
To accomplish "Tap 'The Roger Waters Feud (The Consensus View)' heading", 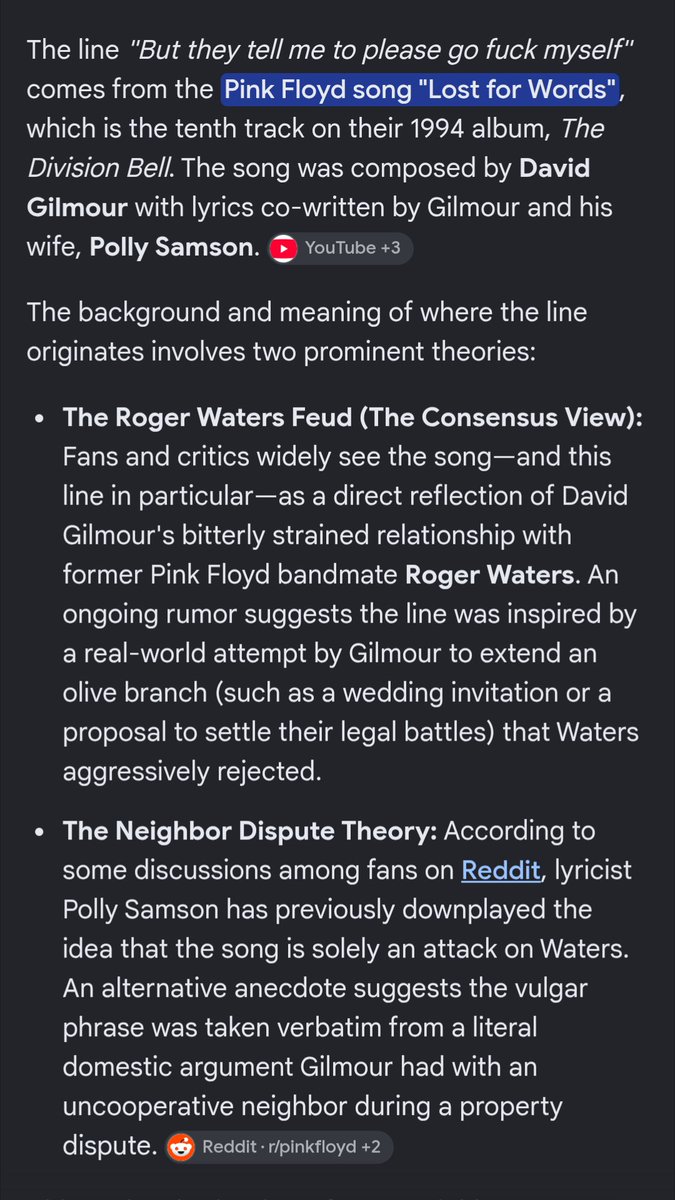I will point(353,416).
